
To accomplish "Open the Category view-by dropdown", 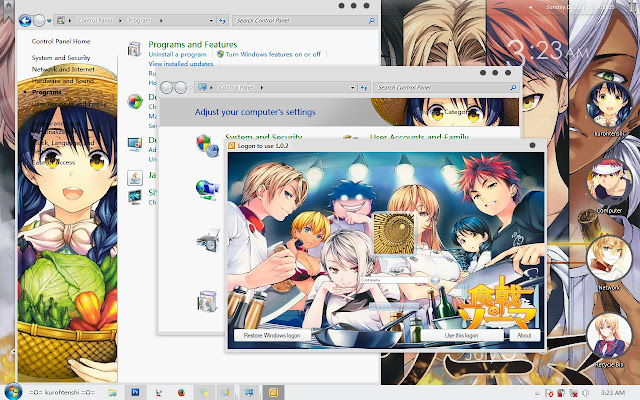I will coord(458,112).
